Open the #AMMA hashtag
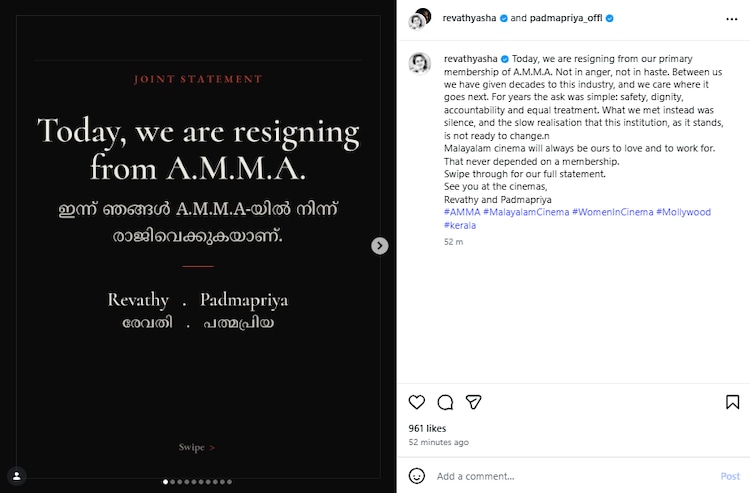The image size is (750, 493). pyautogui.click(x=462, y=212)
